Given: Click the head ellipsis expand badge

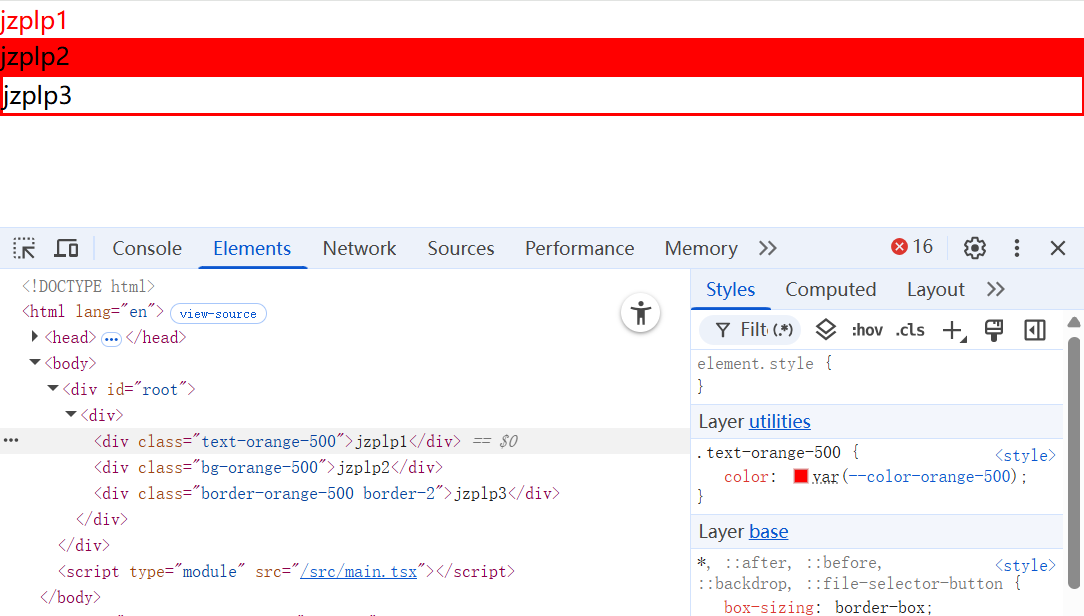Looking at the screenshot, I should [111, 339].
